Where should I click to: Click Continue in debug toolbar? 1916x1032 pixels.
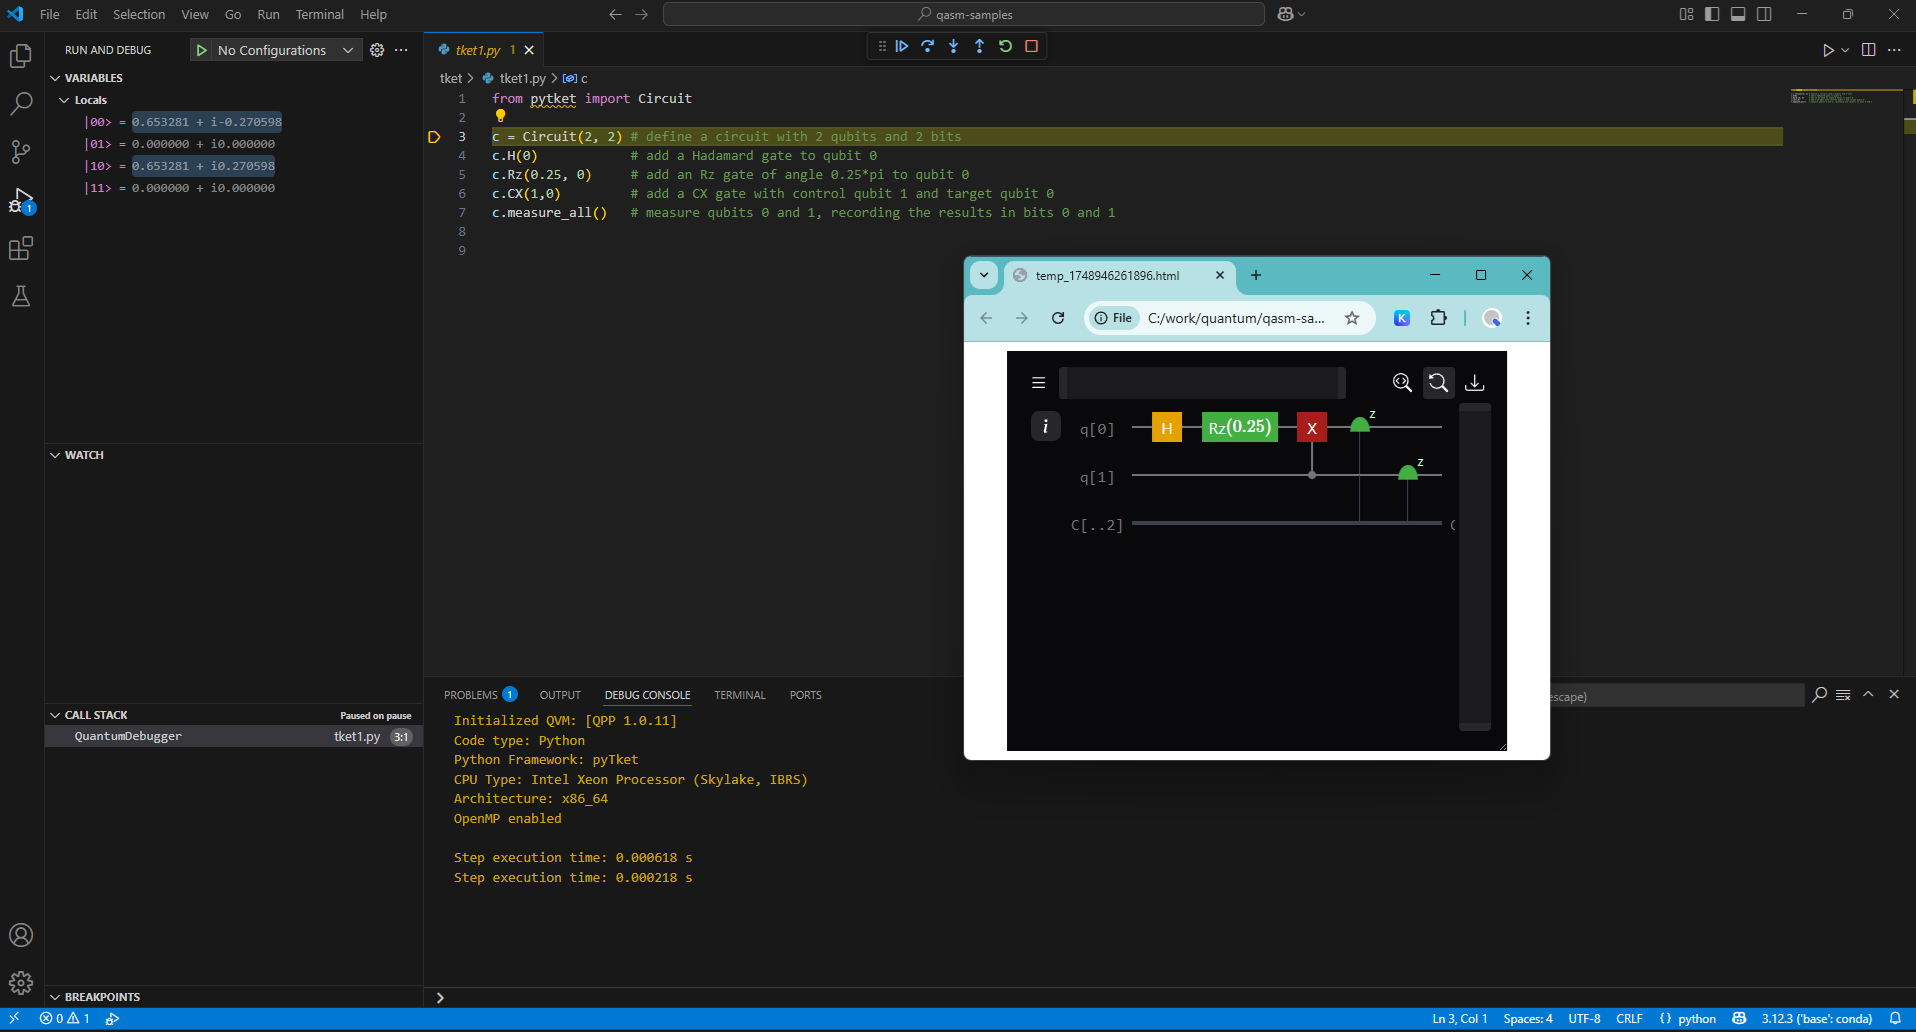tap(902, 46)
